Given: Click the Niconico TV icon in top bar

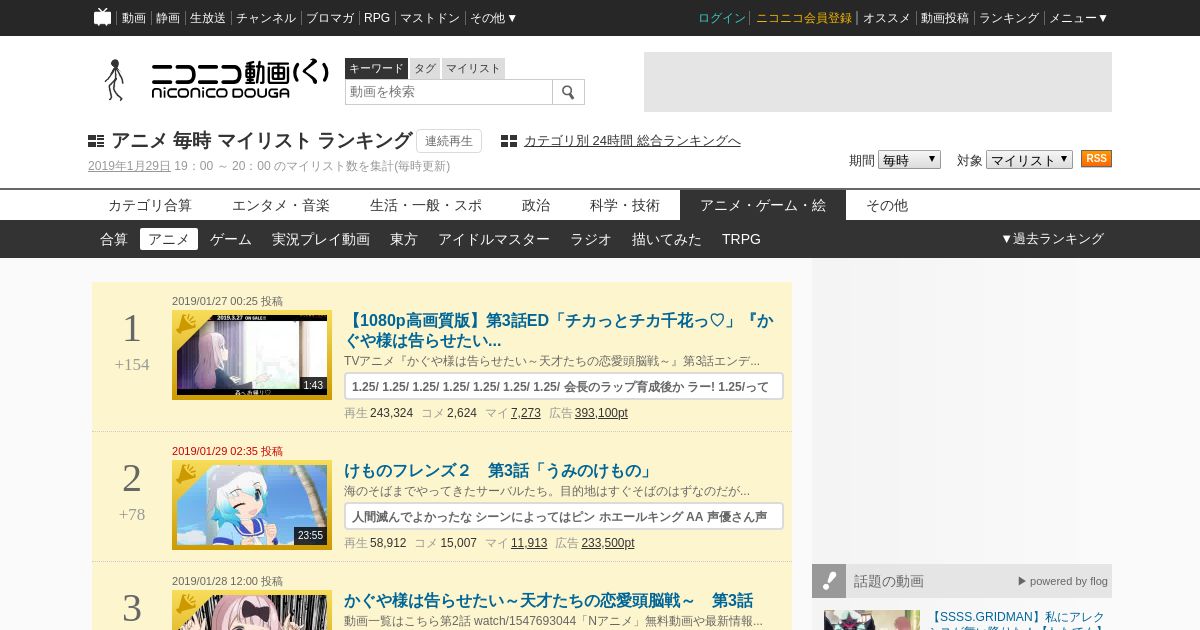Looking at the screenshot, I should (x=102, y=17).
